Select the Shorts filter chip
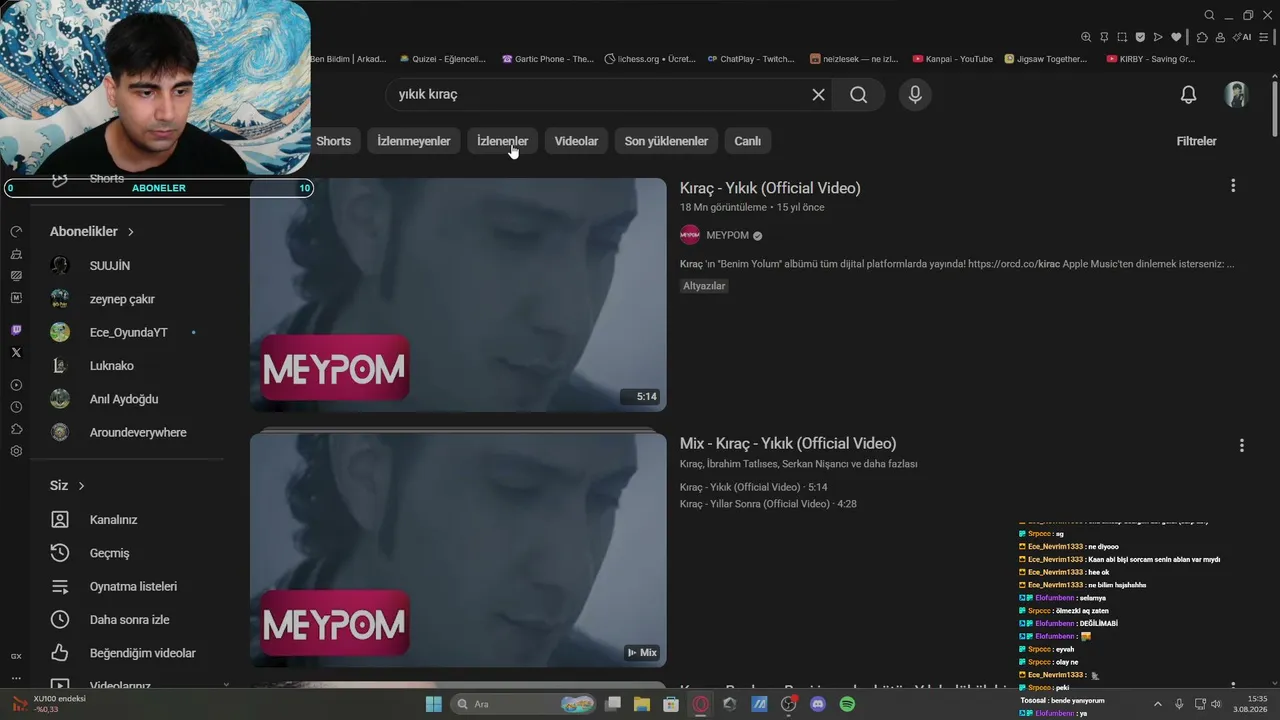1280x720 pixels. pyautogui.click(x=333, y=141)
